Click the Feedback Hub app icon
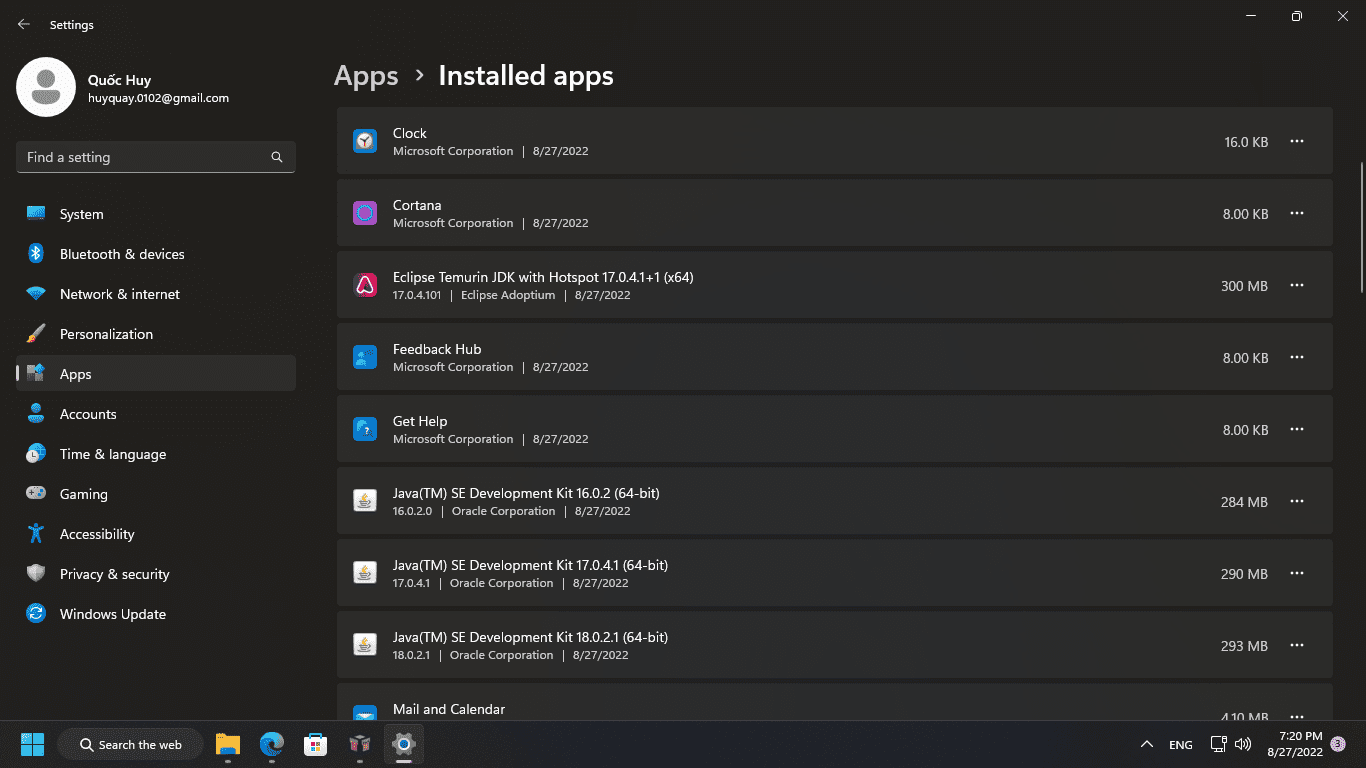 click(365, 358)
